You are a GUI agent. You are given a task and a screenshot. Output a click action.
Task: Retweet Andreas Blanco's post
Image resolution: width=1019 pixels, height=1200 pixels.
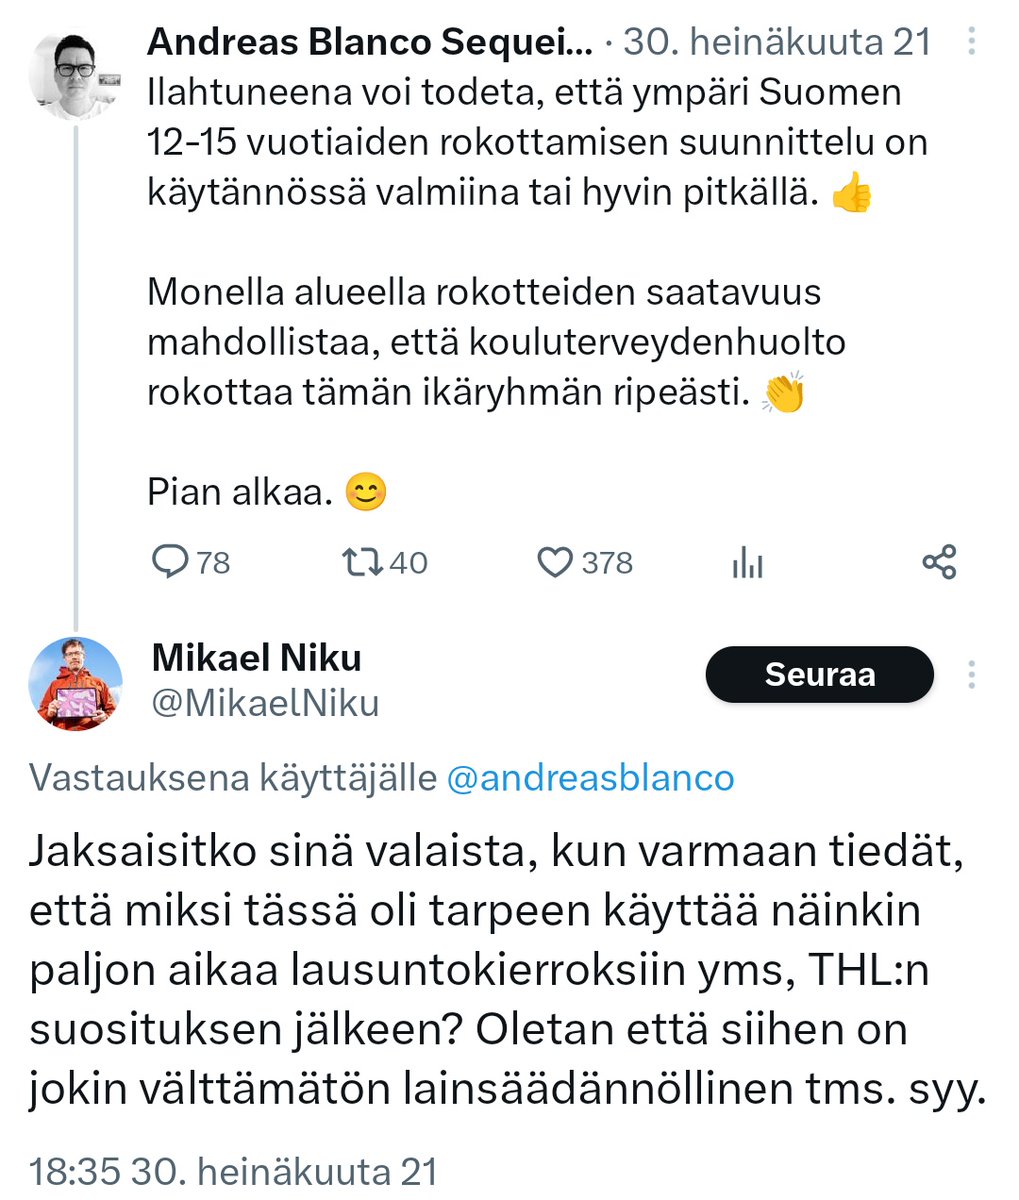click(361, 562)
